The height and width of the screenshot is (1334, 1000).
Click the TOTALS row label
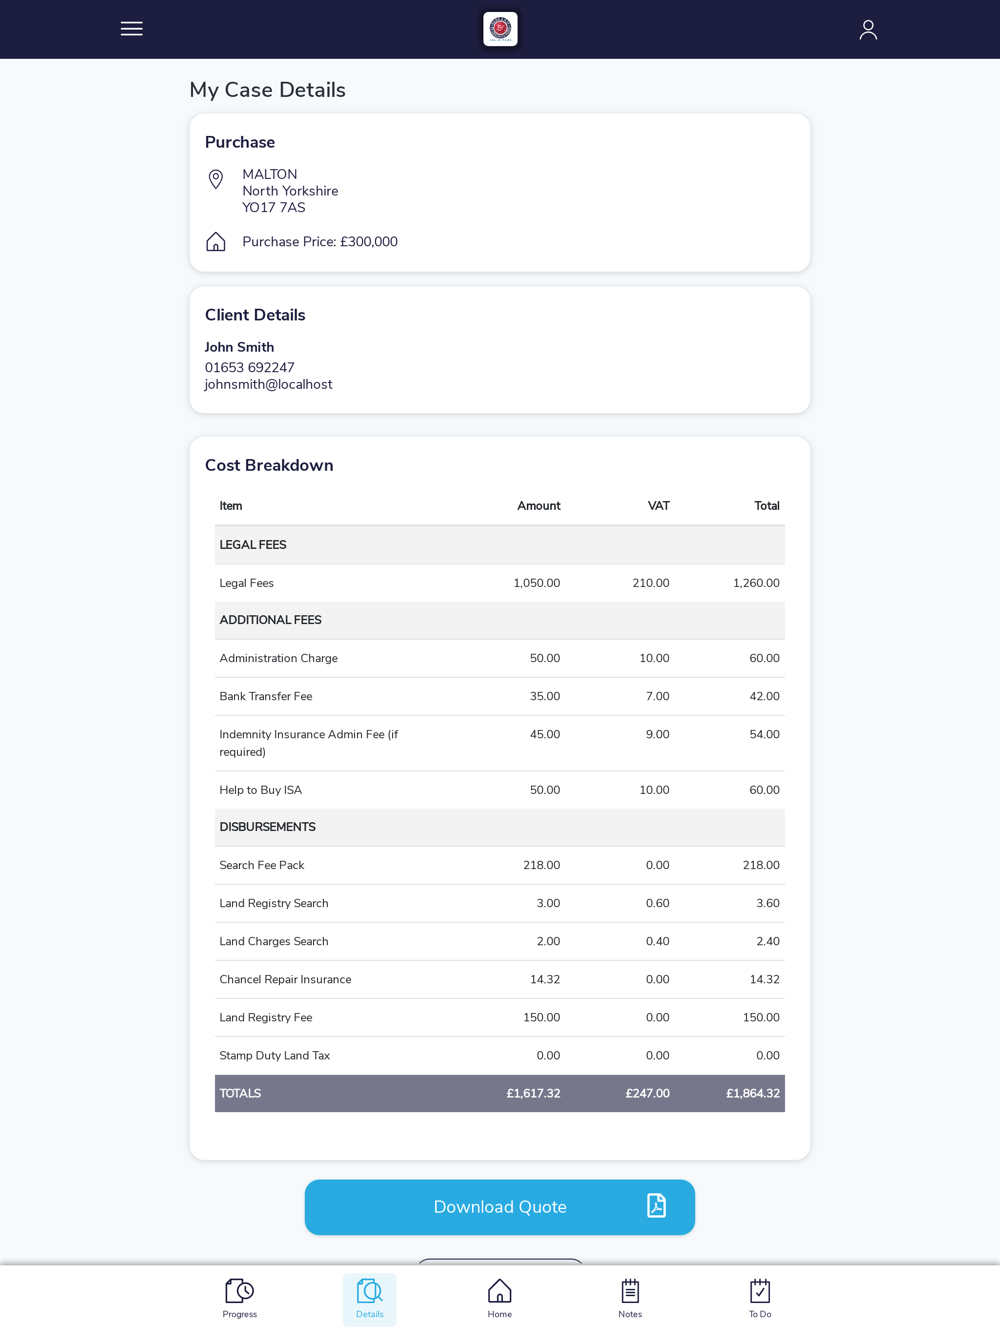click(x=240, y=1094)
